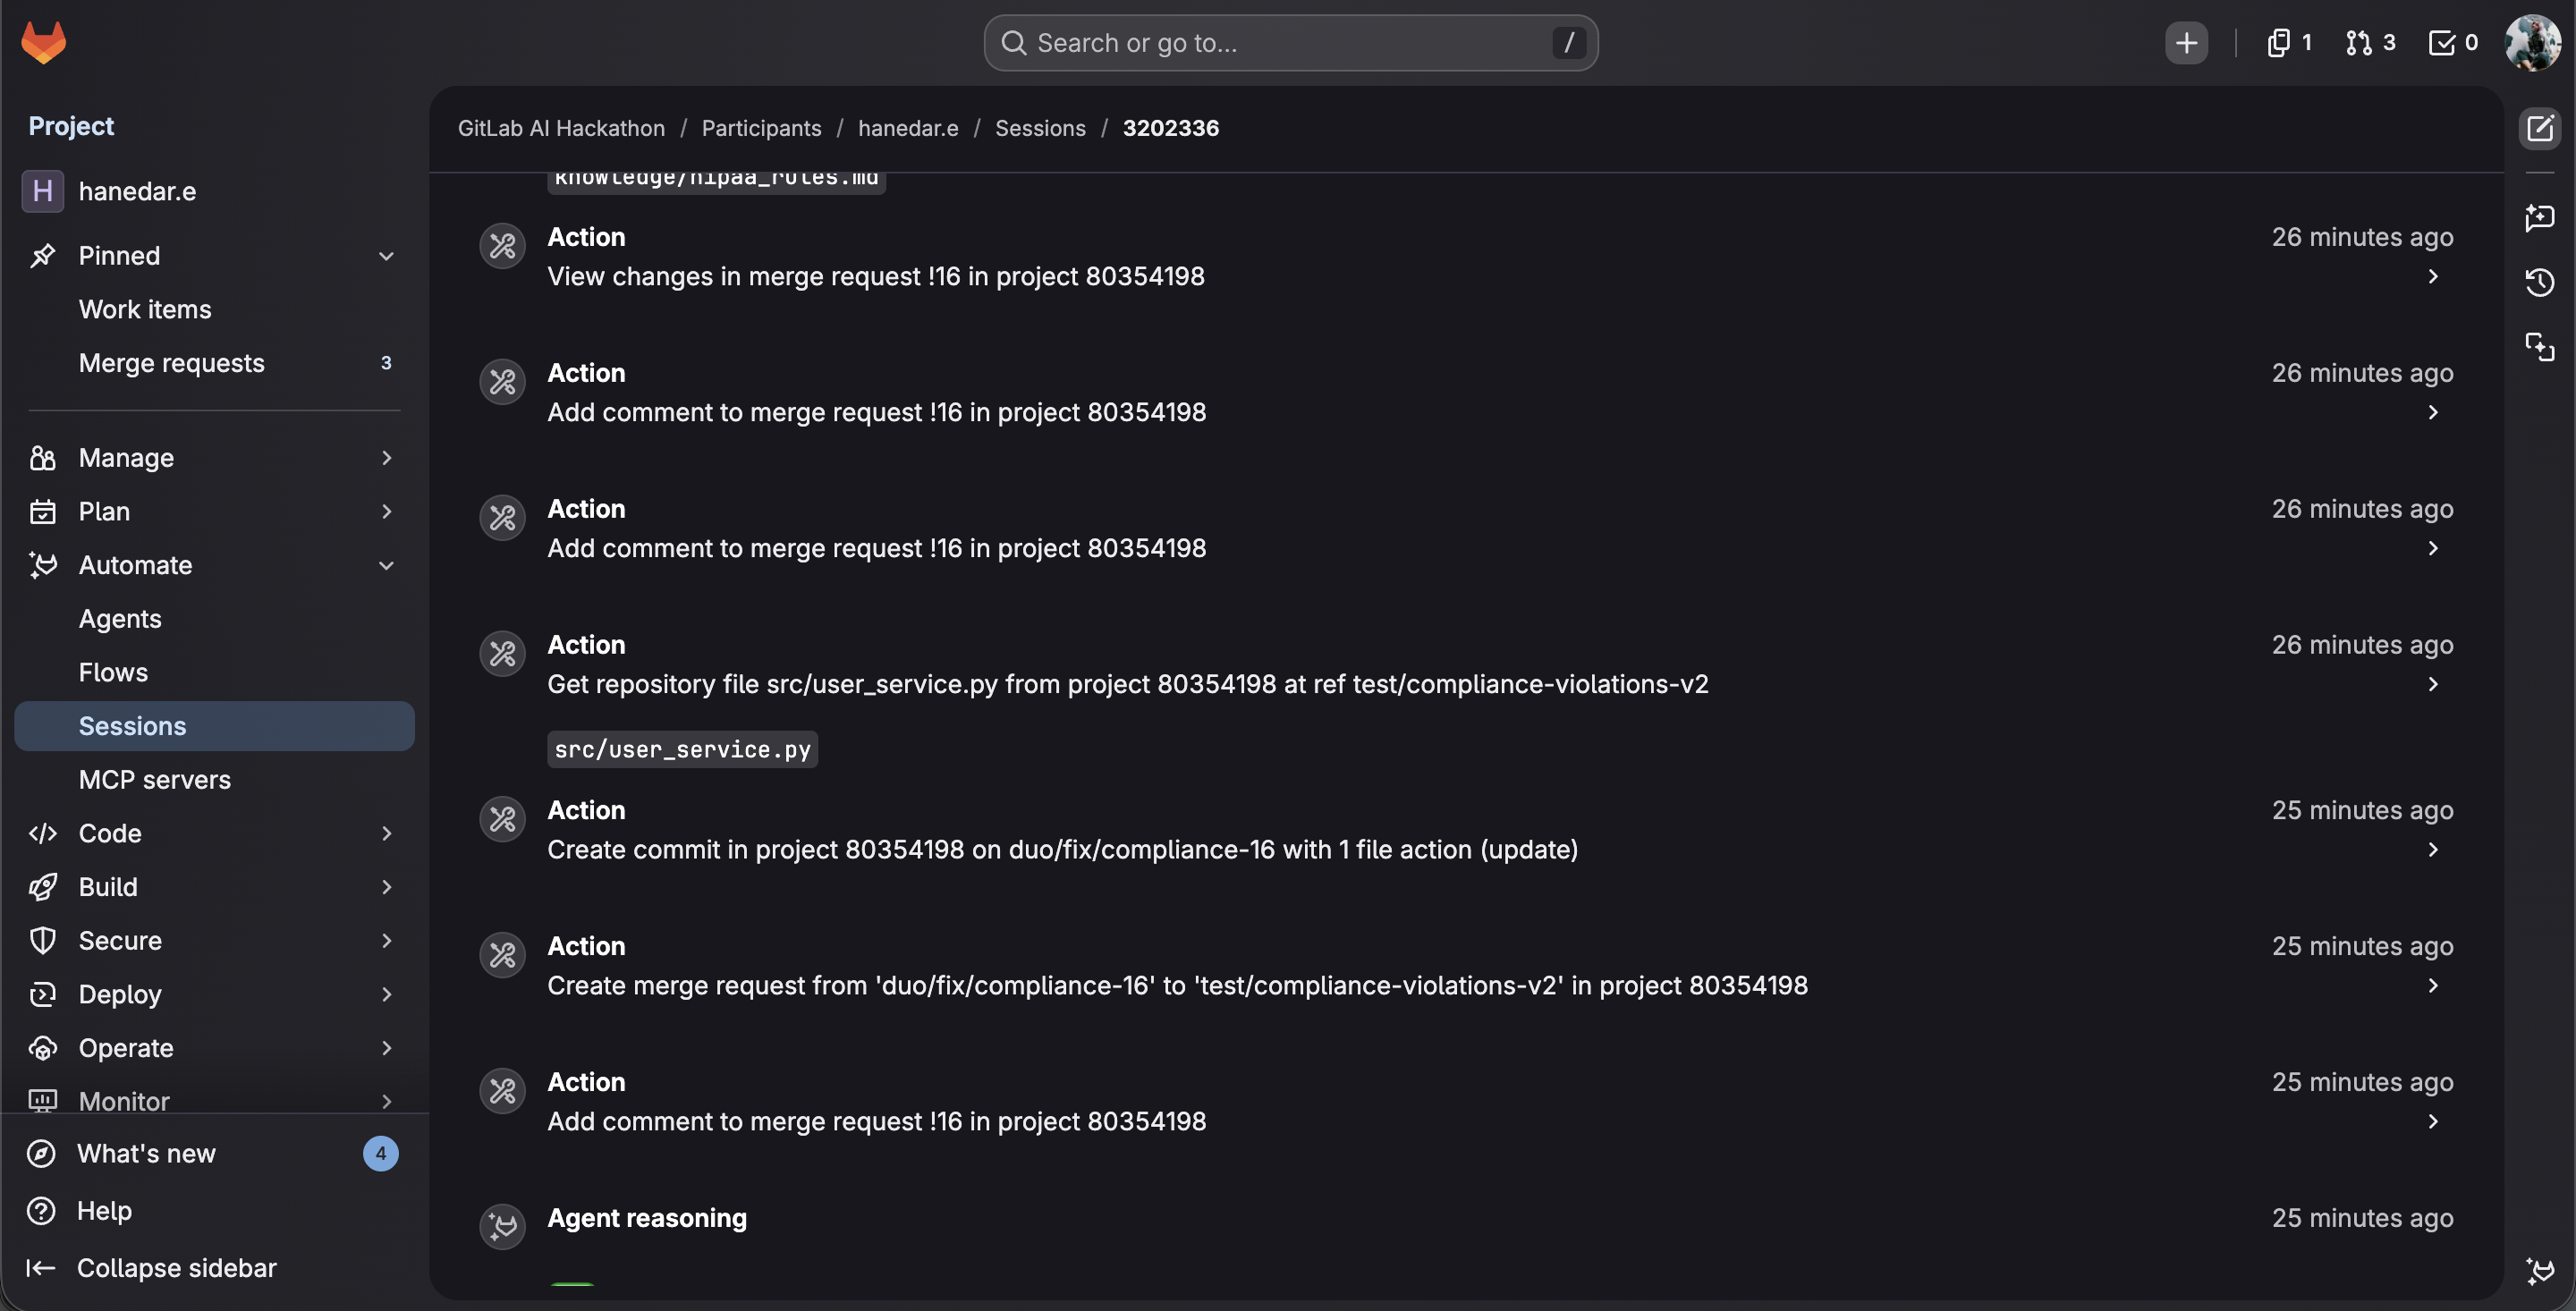Open merge requests counter in top bar
The height and width of the screenshot is (1311, 2576).
point(2370,43)
